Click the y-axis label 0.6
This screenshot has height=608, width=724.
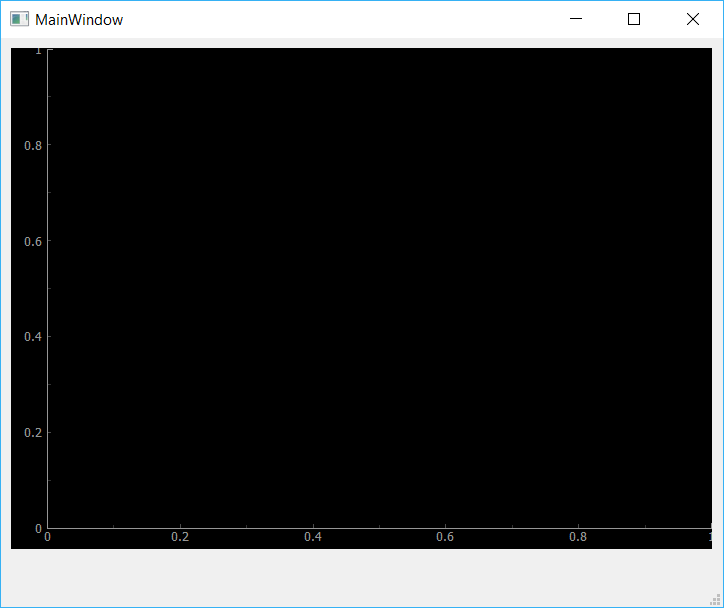point(33,241)
